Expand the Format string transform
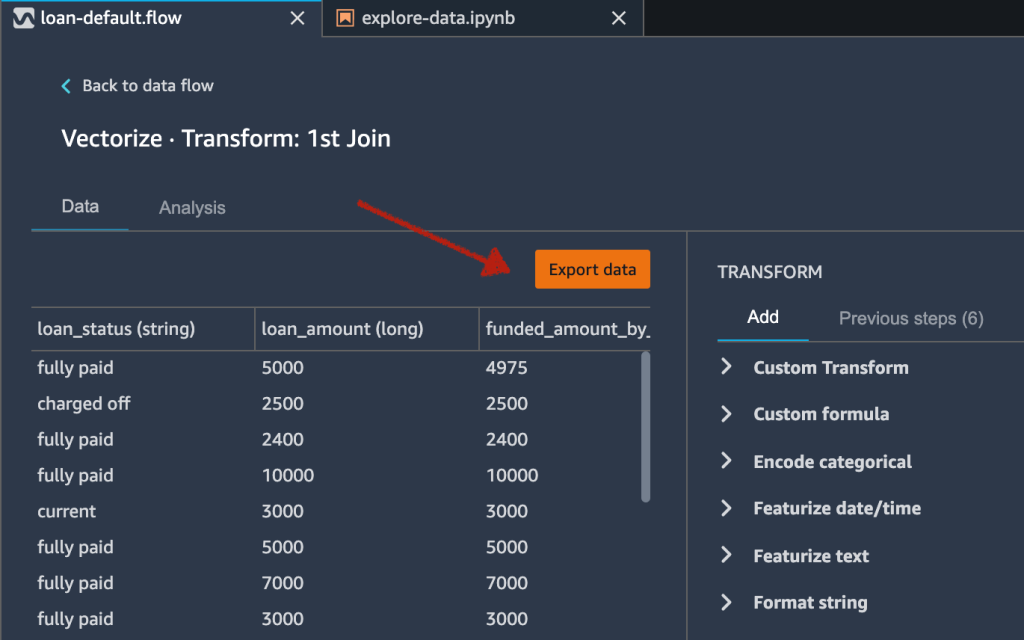 [809, 603]
